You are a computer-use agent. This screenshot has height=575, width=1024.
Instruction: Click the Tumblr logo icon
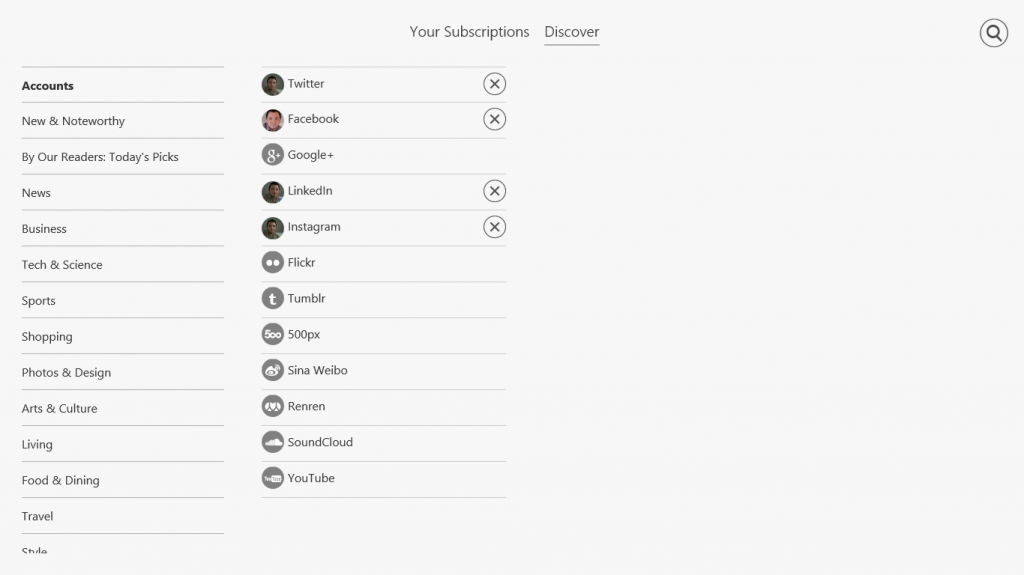click(x=272, y=299)
